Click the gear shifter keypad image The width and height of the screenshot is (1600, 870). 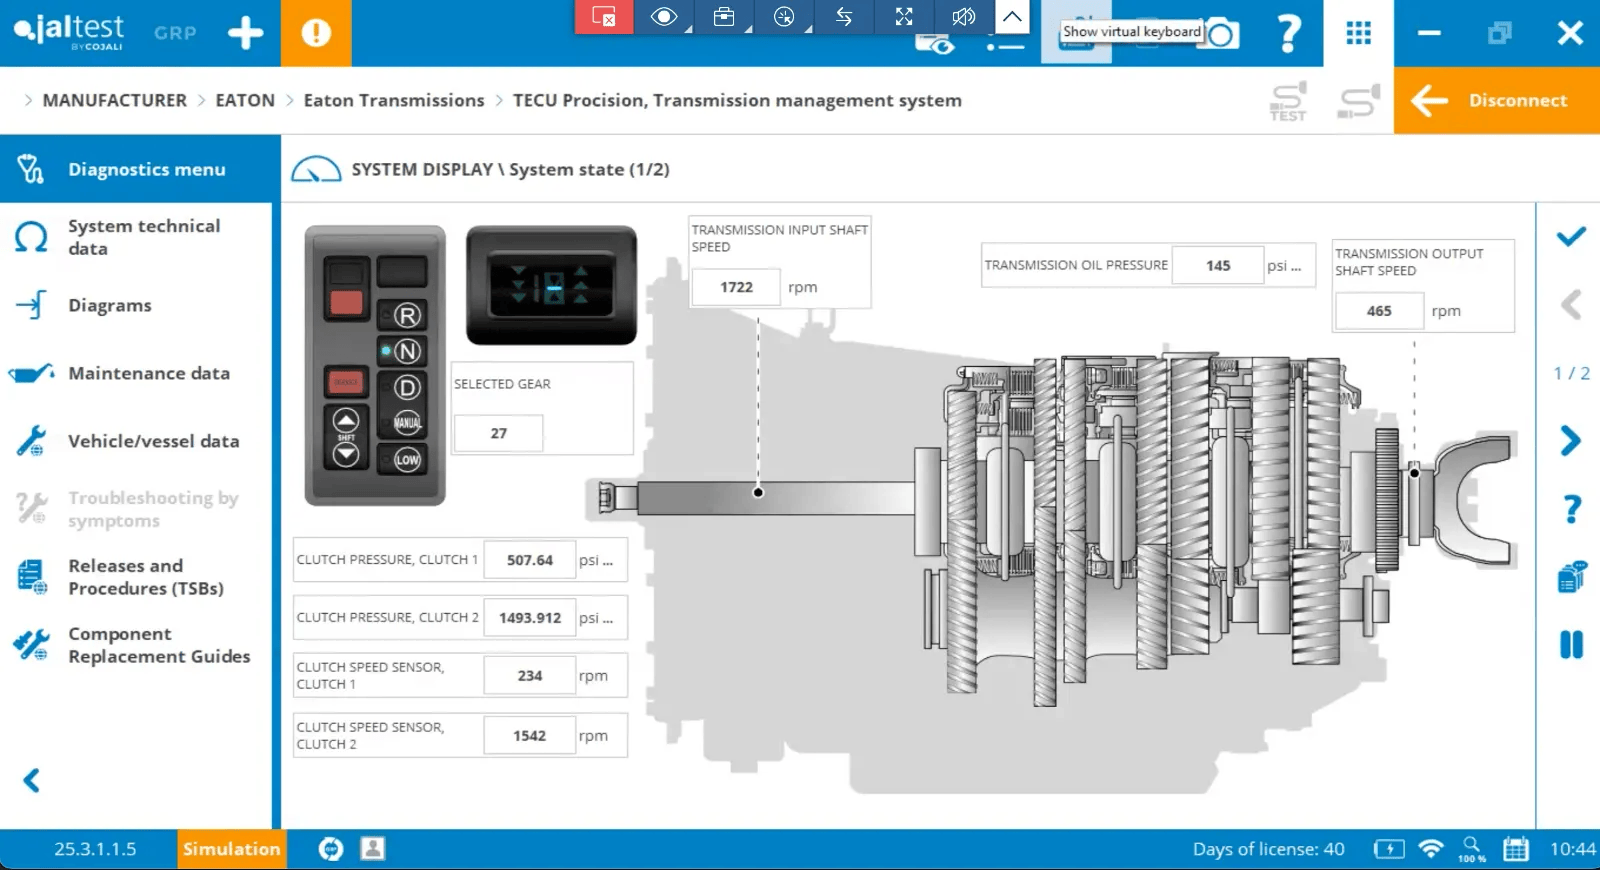point(375,365)
